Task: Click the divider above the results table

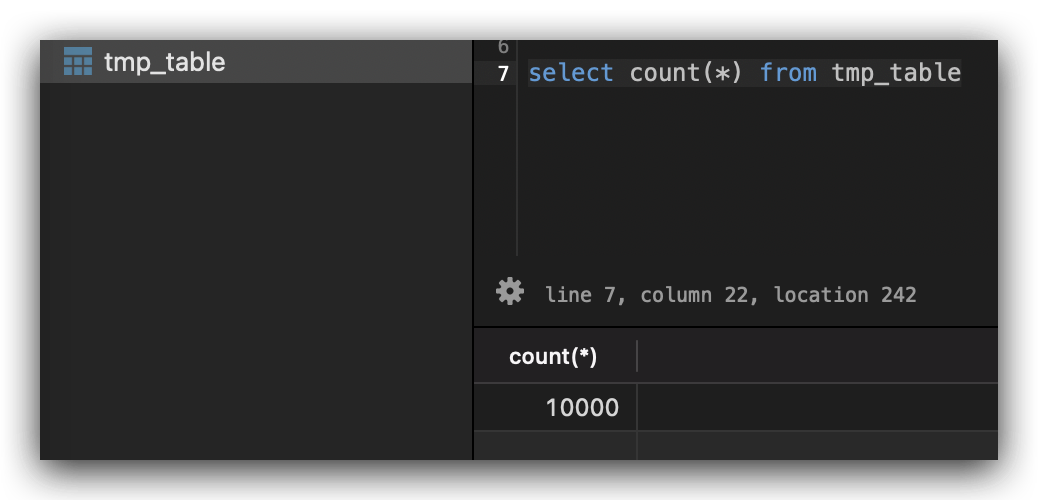Action: coord(736,327)
